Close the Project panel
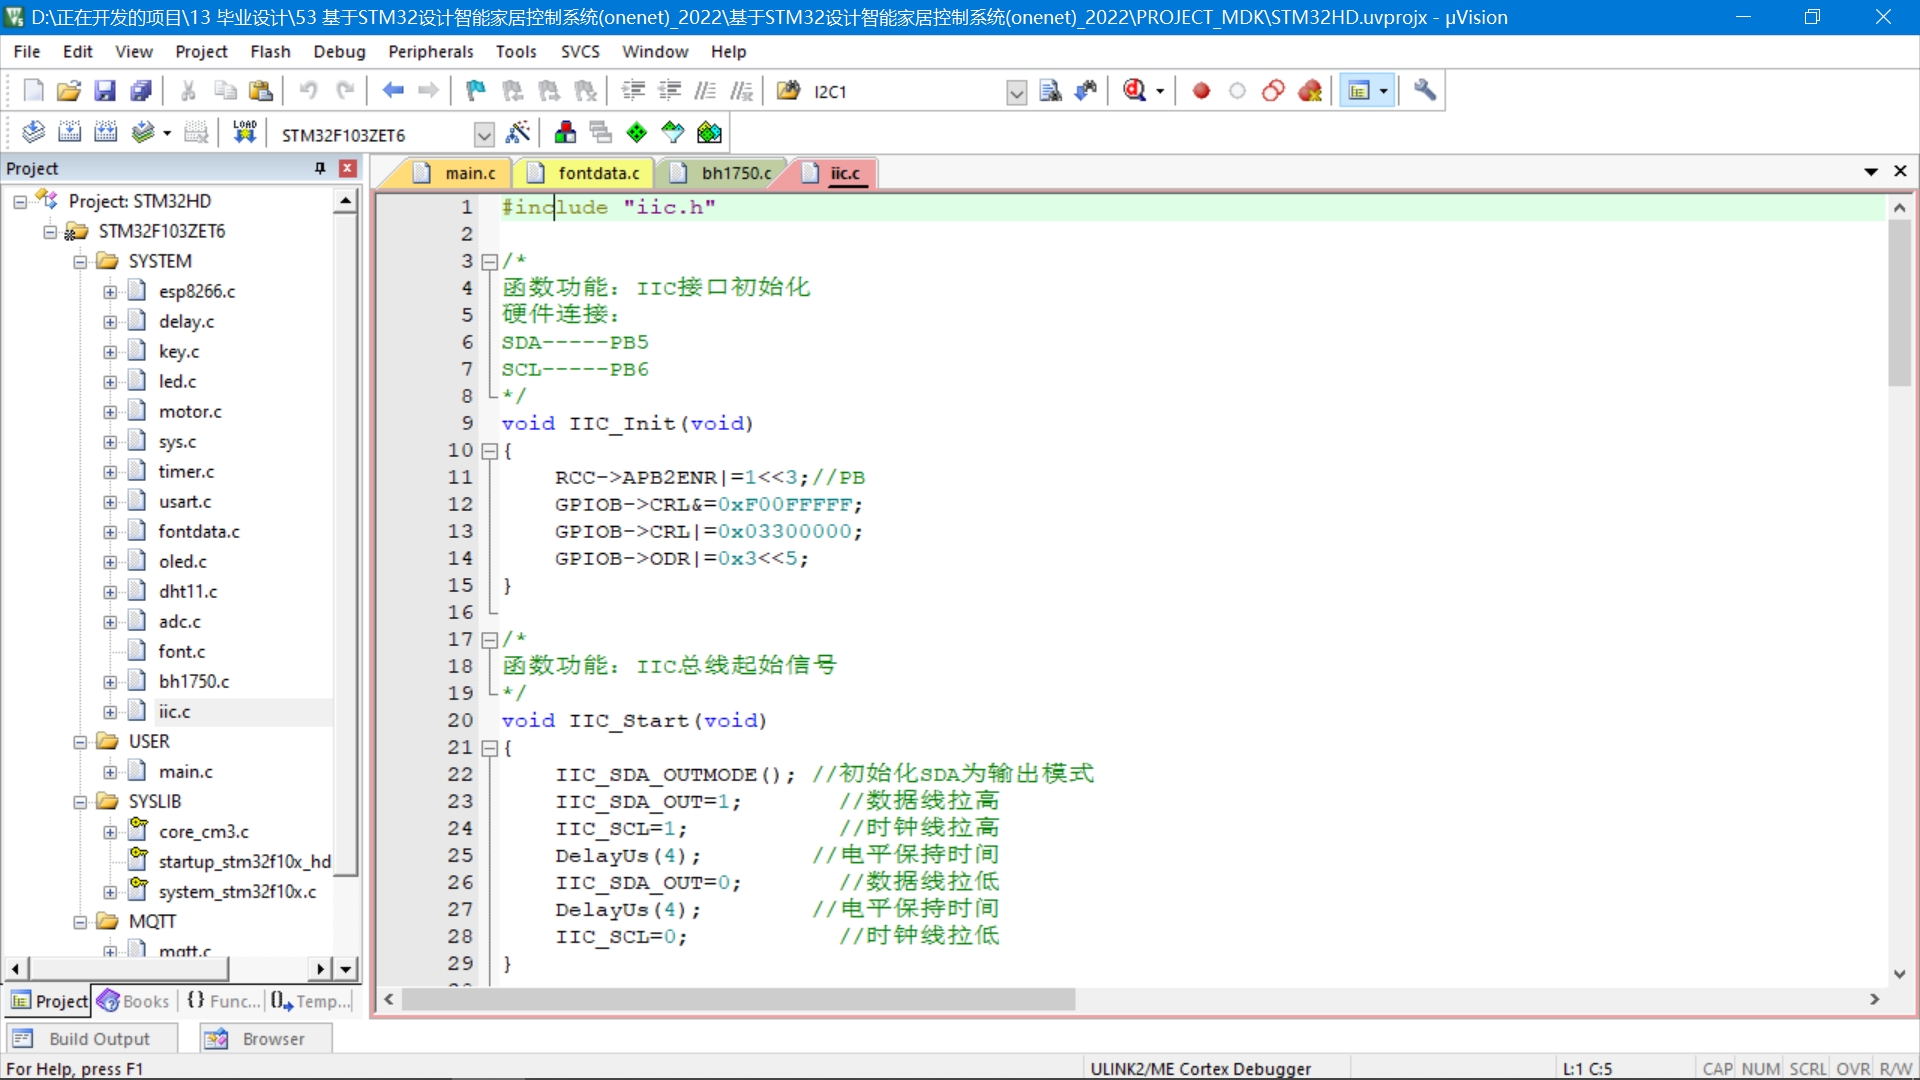Image resolution: width=1920 pixels, height=1080 pixels. pyautogui.click(x=348, y=168)
